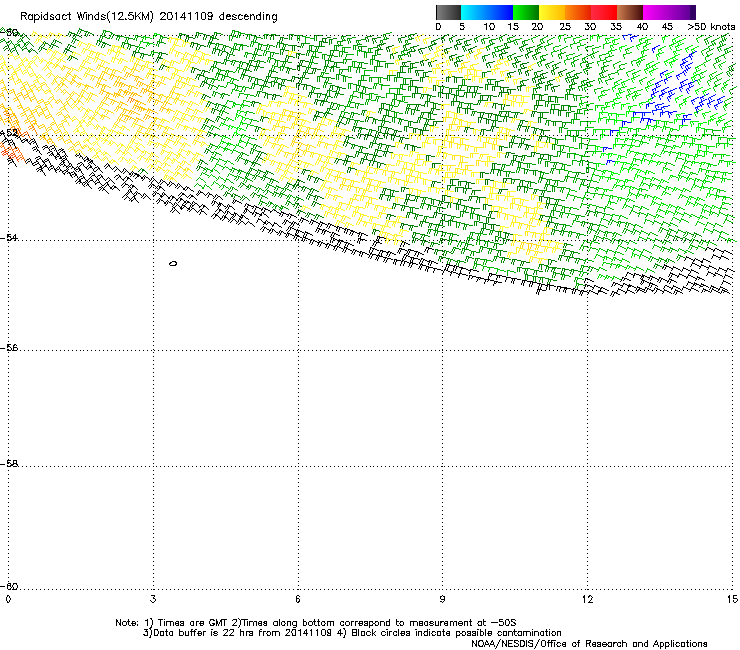Click the orange 25-30 knots color swatch
The height and width of the screenshot is (650, 740).
pos(578,12)
